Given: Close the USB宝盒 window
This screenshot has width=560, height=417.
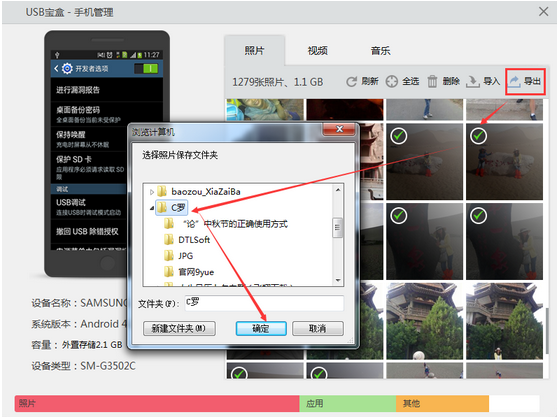Looking at the screenshot, I should click(544, 12).
